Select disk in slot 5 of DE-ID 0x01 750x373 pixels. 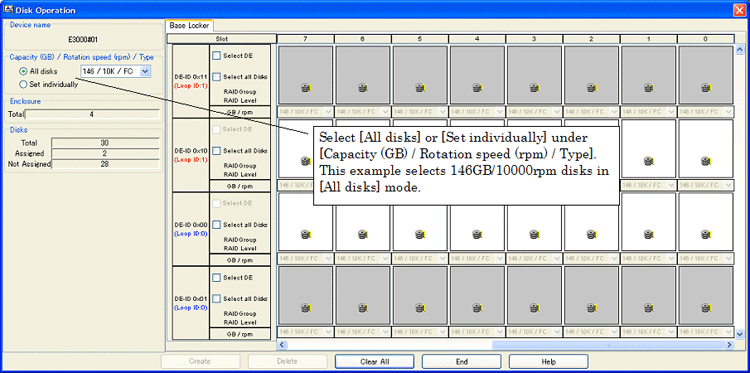(419, 296)
